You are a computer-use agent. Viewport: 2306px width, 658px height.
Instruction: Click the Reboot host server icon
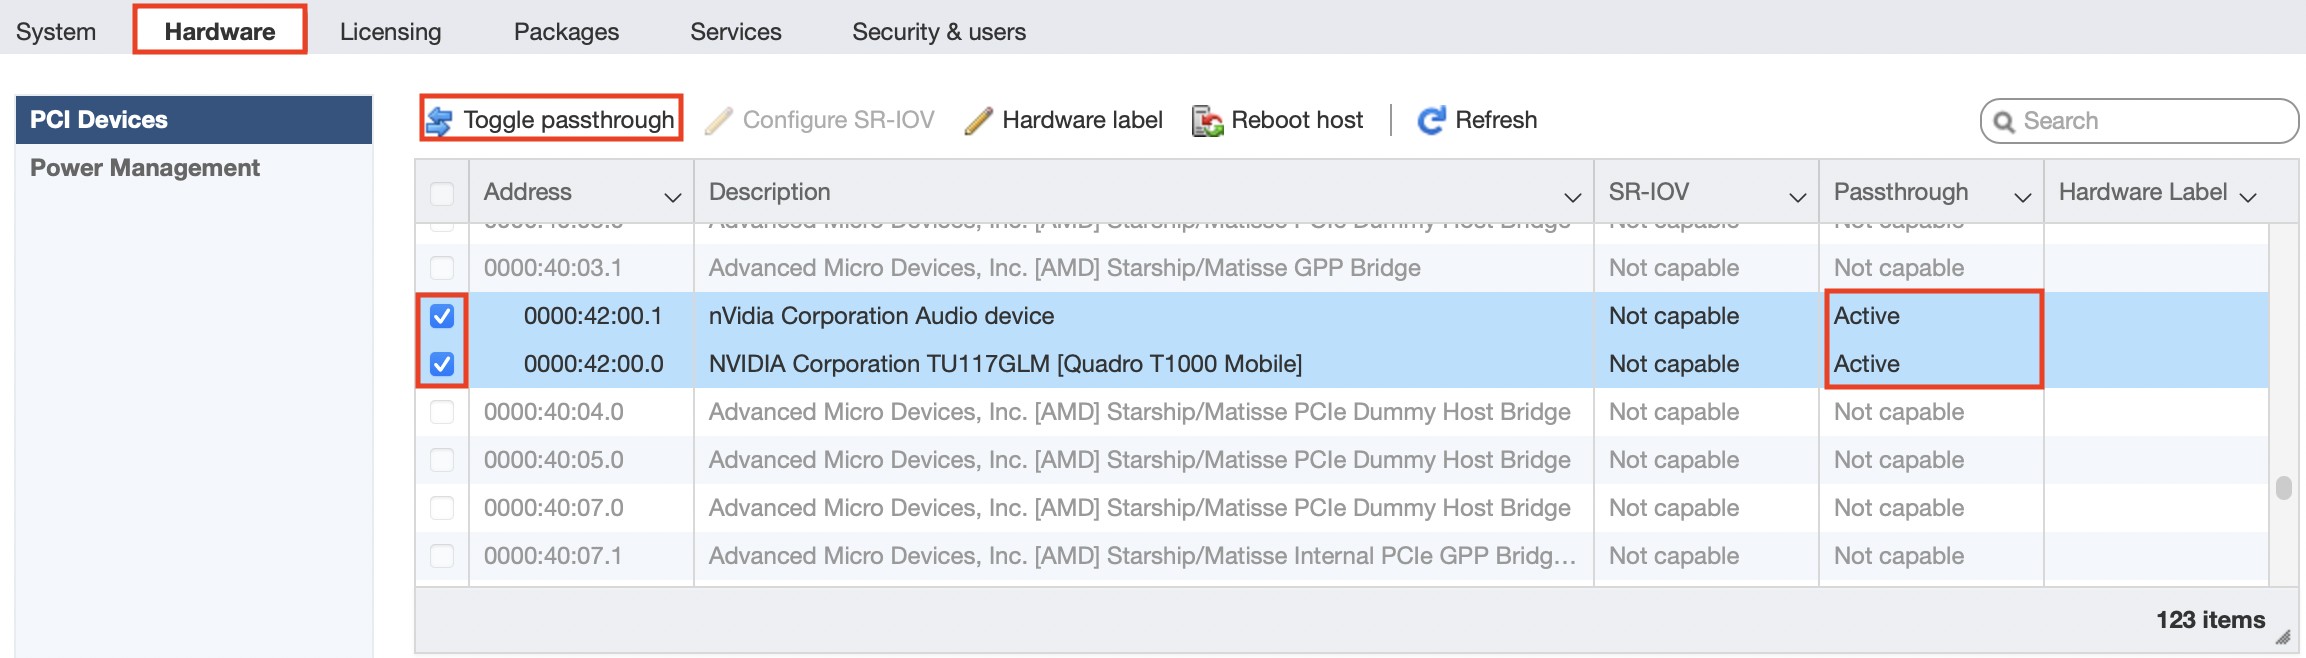(x=1207, y=121)
